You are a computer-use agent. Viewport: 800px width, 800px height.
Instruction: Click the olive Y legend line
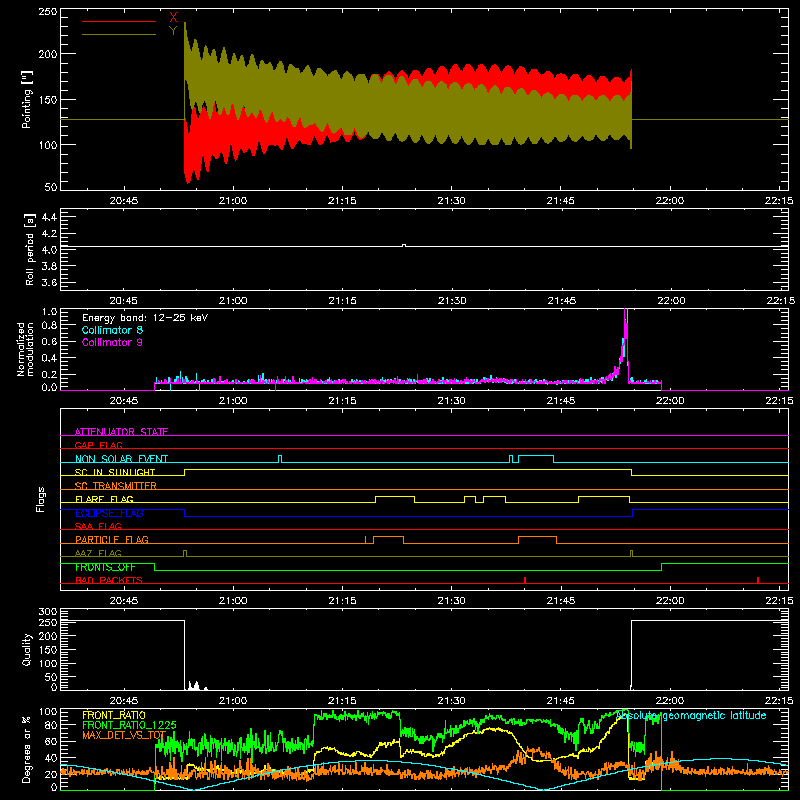point(119,34)
